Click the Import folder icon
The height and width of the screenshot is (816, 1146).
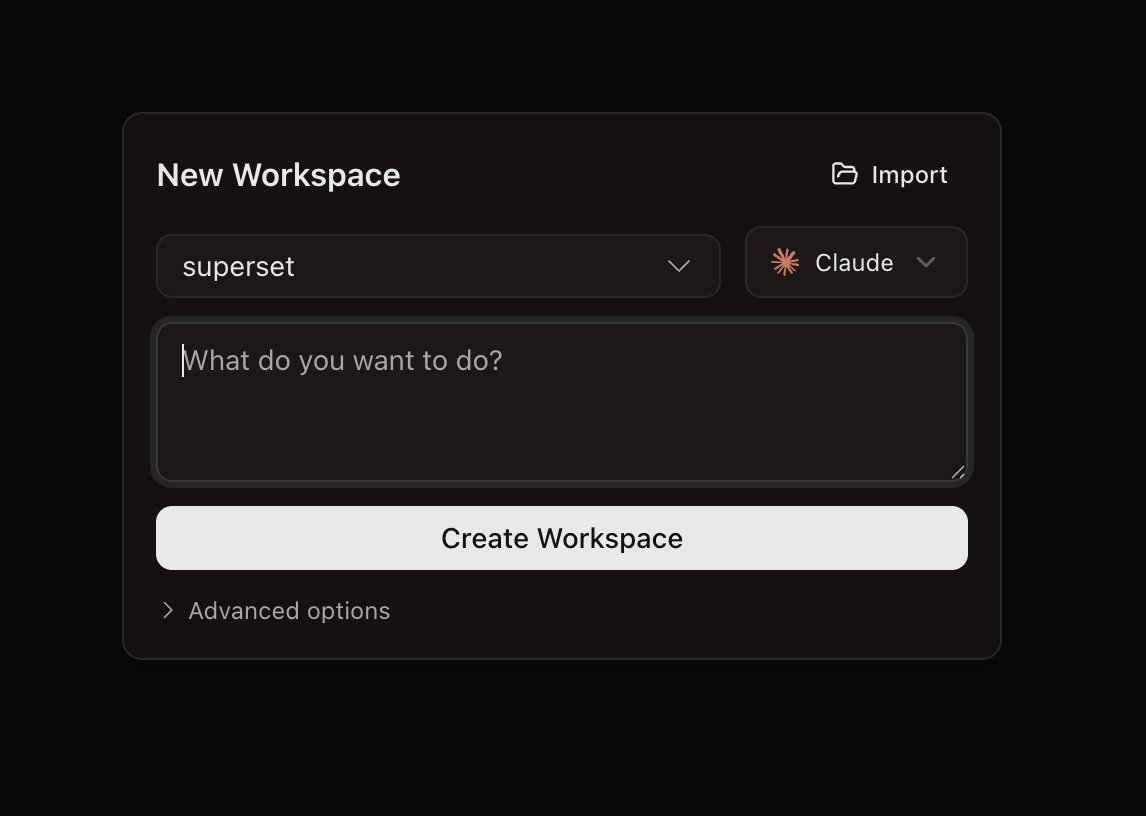point(844,174)
